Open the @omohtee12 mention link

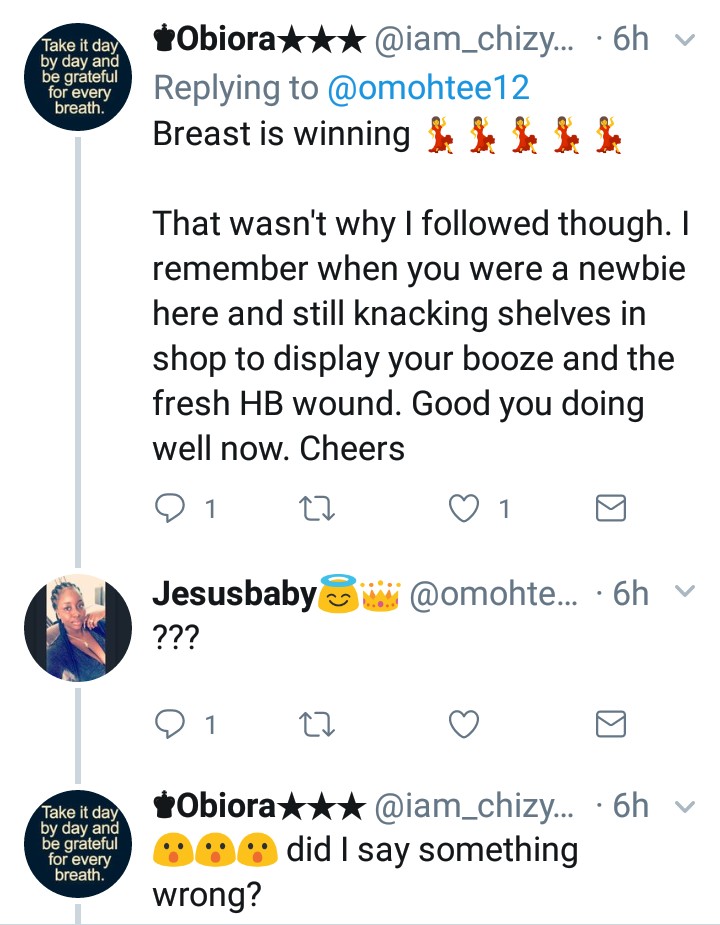coord(428,88)
